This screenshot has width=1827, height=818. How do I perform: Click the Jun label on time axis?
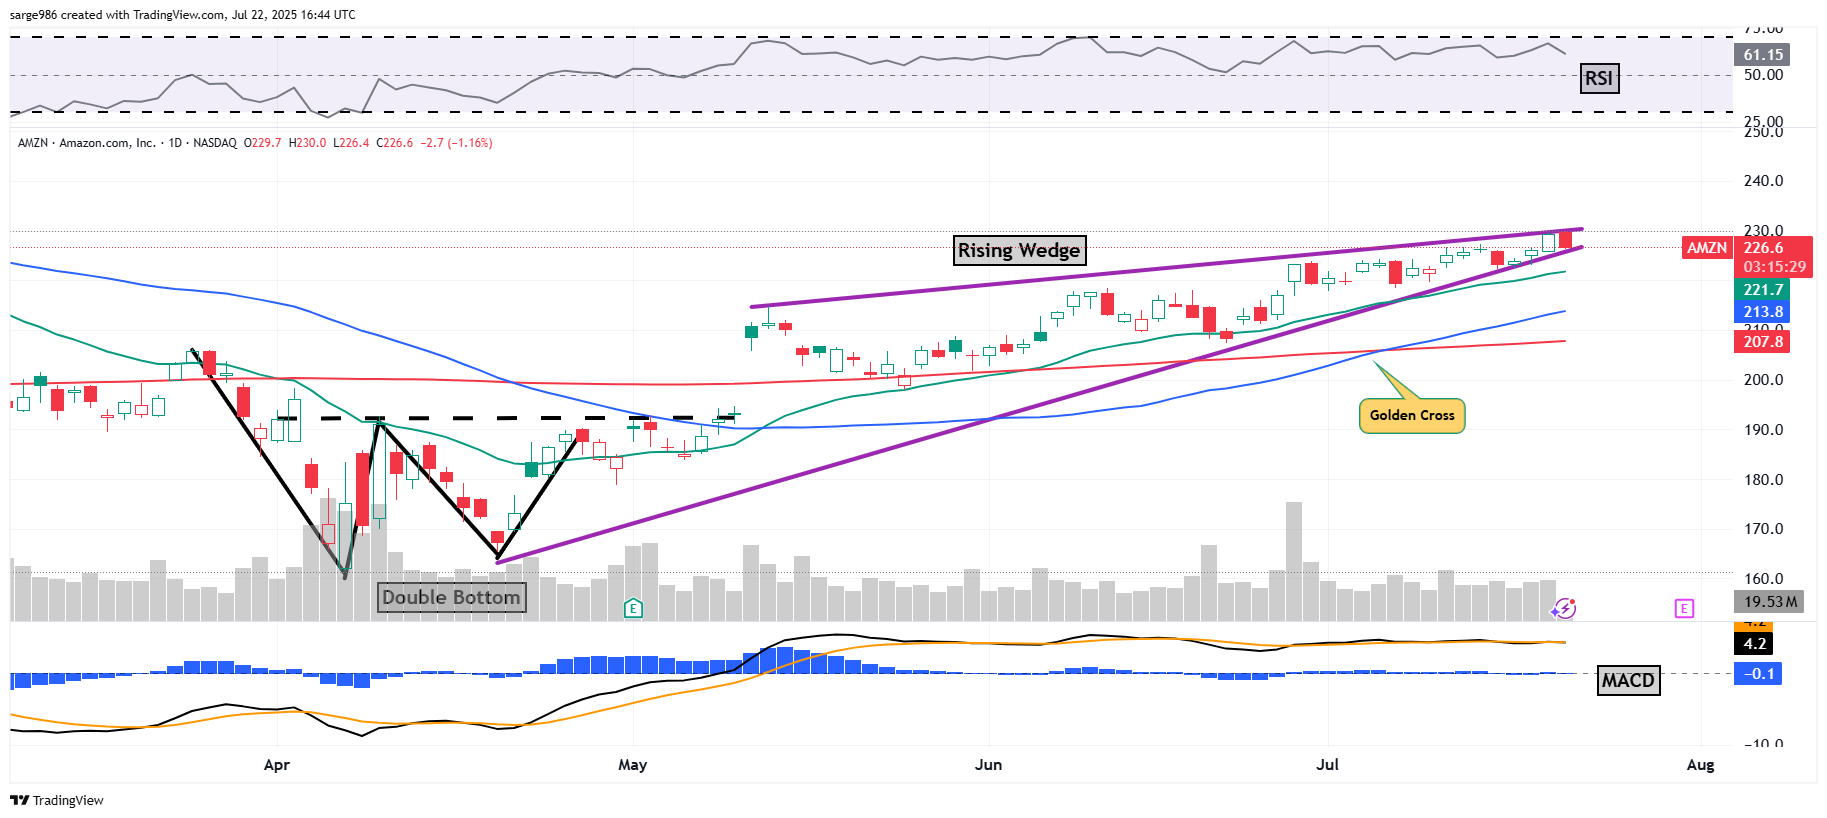click(988, 765)
